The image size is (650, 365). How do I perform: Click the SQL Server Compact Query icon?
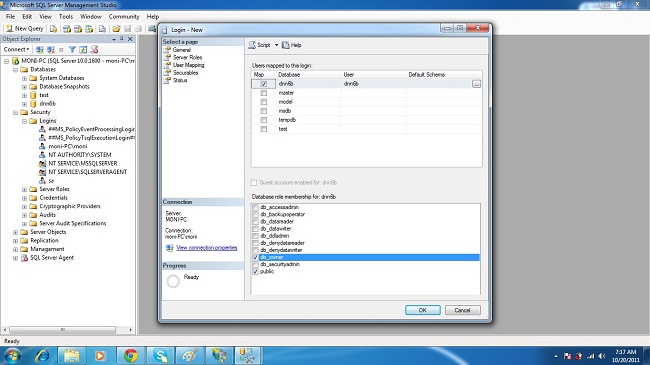pyautogui.click(x=102, y=29)
